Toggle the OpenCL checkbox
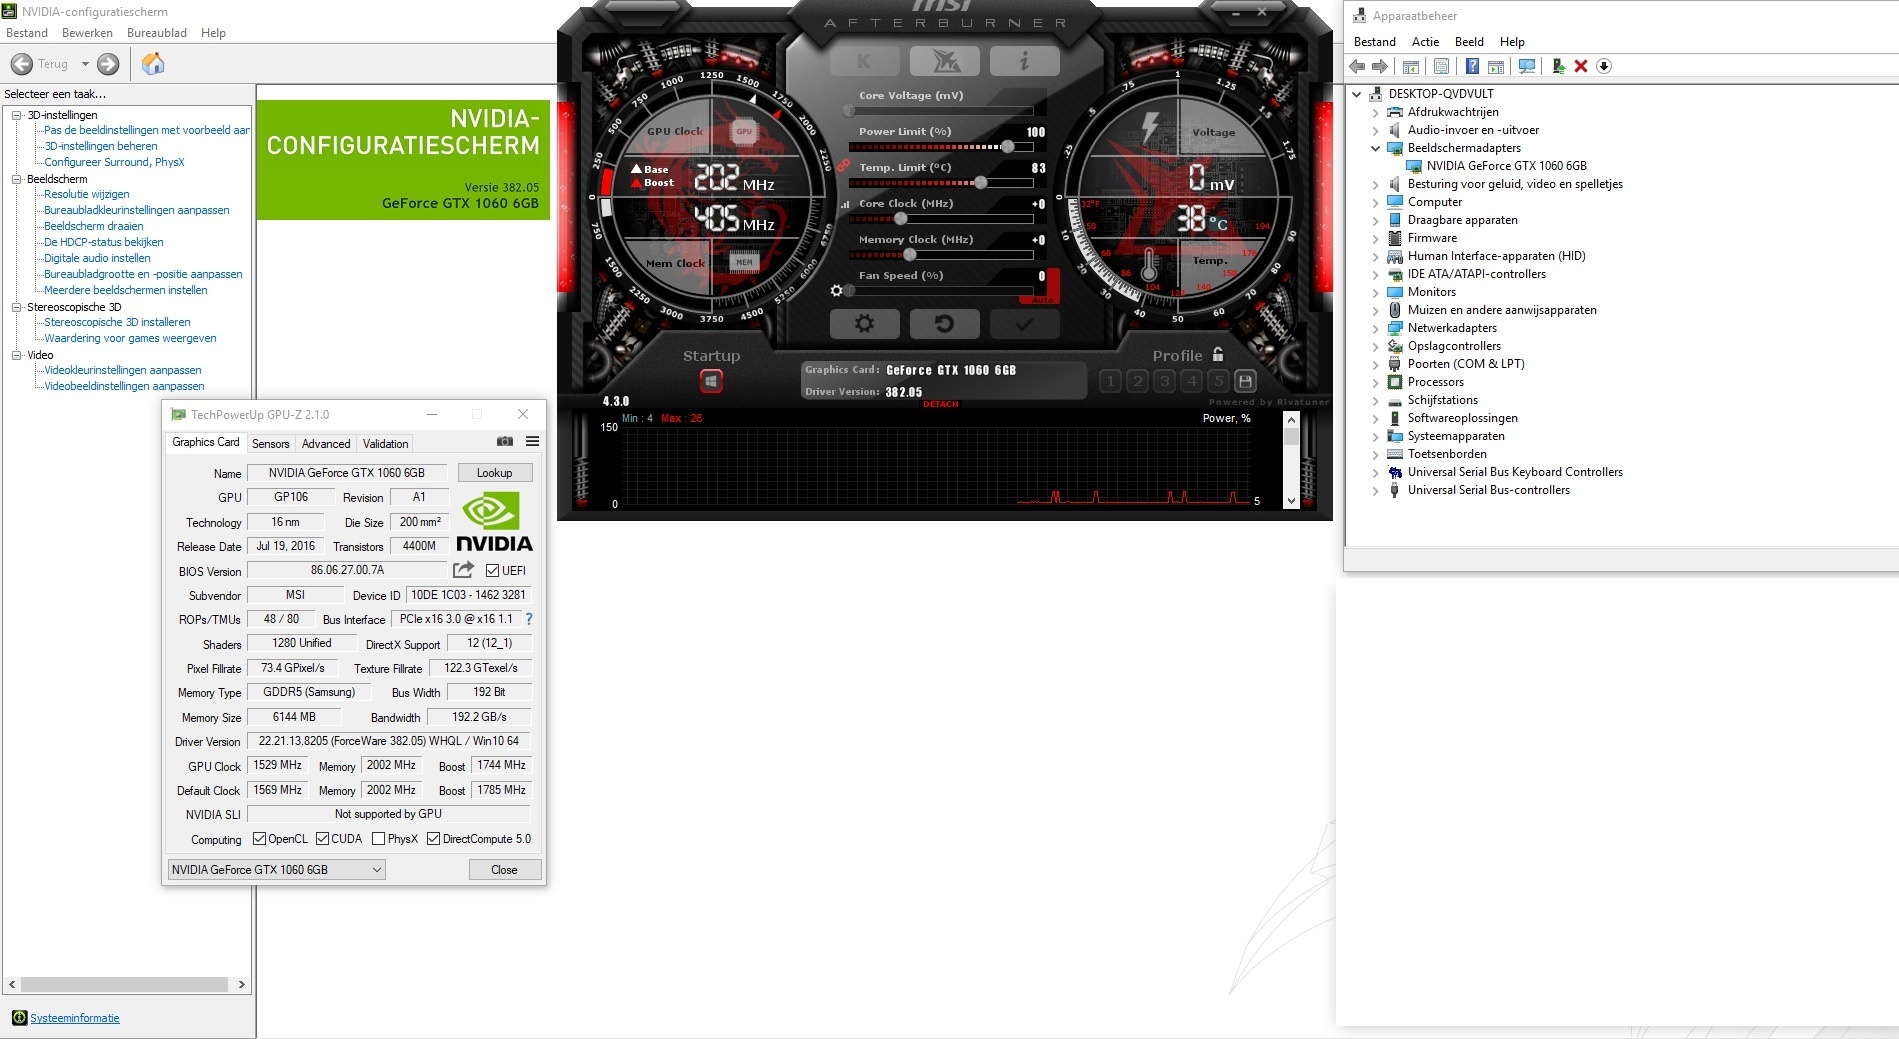The image size is (1899, 1039). (x=260, y=839)
